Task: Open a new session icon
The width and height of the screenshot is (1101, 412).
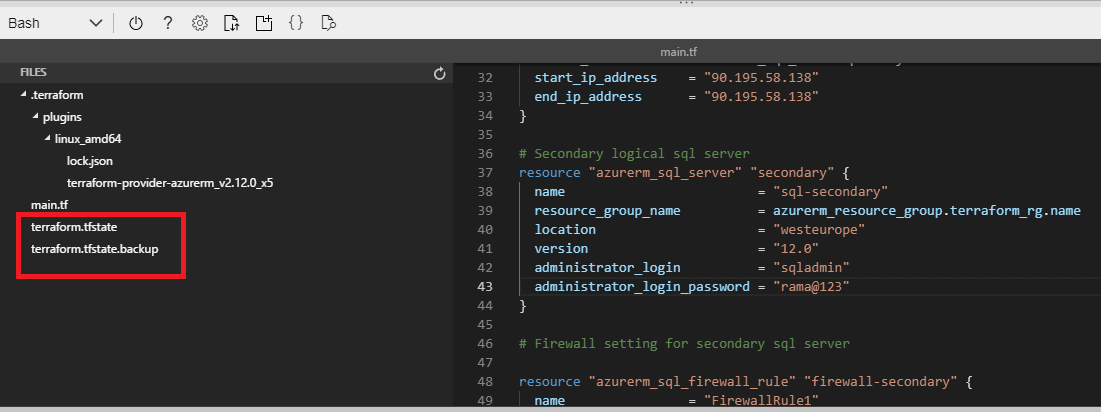Action: [263, 23]
